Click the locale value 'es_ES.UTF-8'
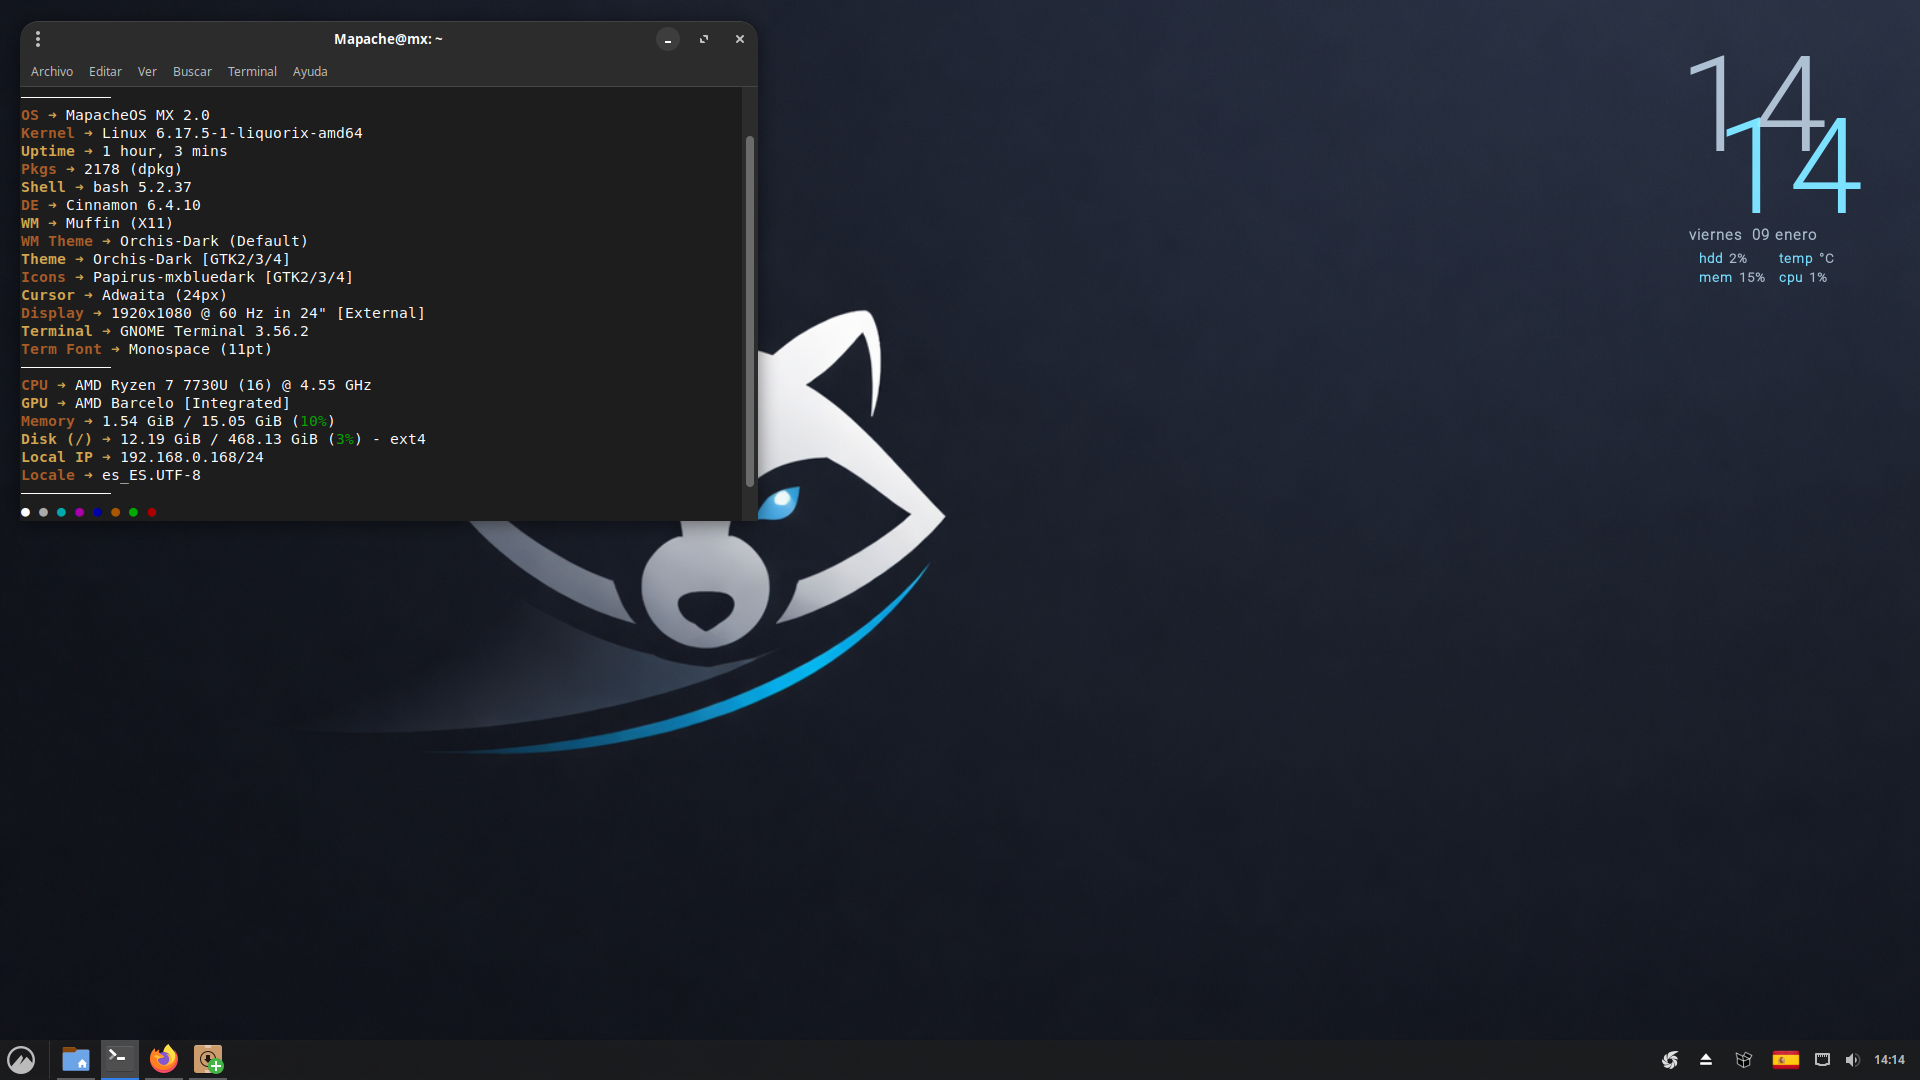This screenshot has height=1080, width=1920. pos(151,475)
